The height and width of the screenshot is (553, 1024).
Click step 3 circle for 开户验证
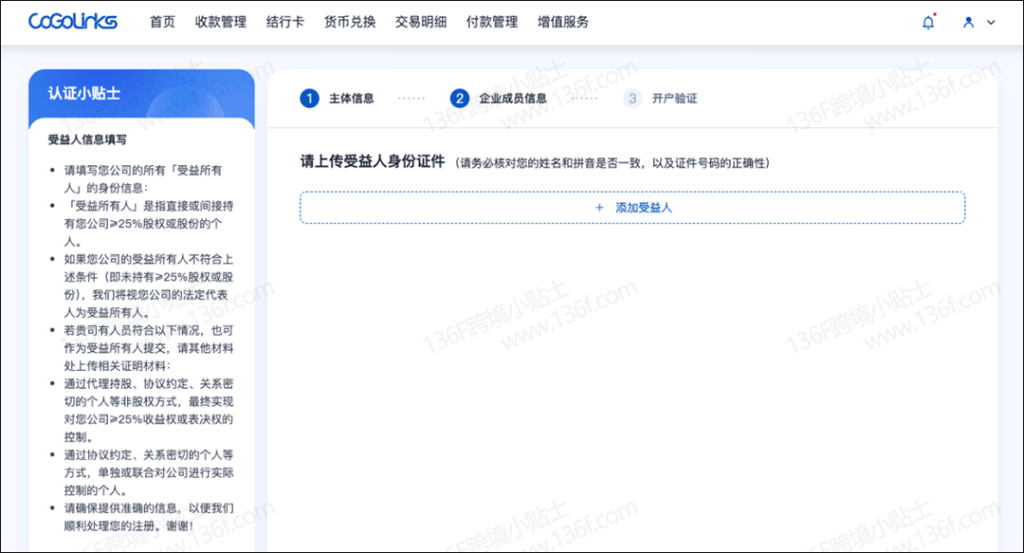tap(632, 99)
